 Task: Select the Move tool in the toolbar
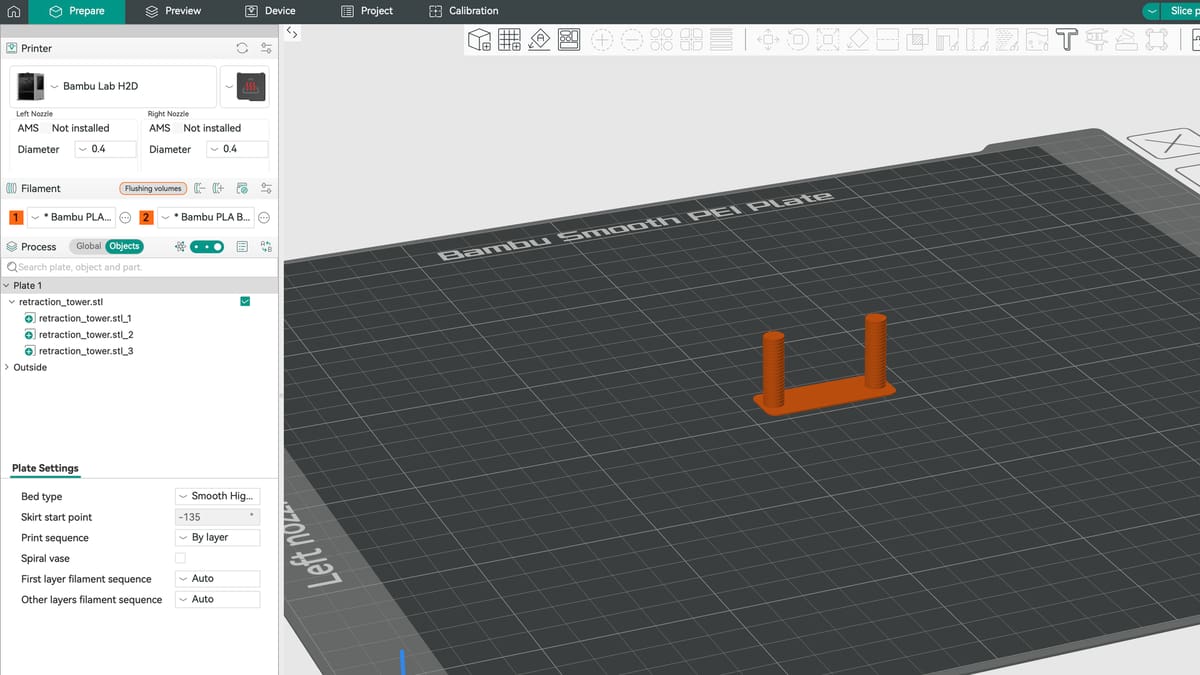769,40
